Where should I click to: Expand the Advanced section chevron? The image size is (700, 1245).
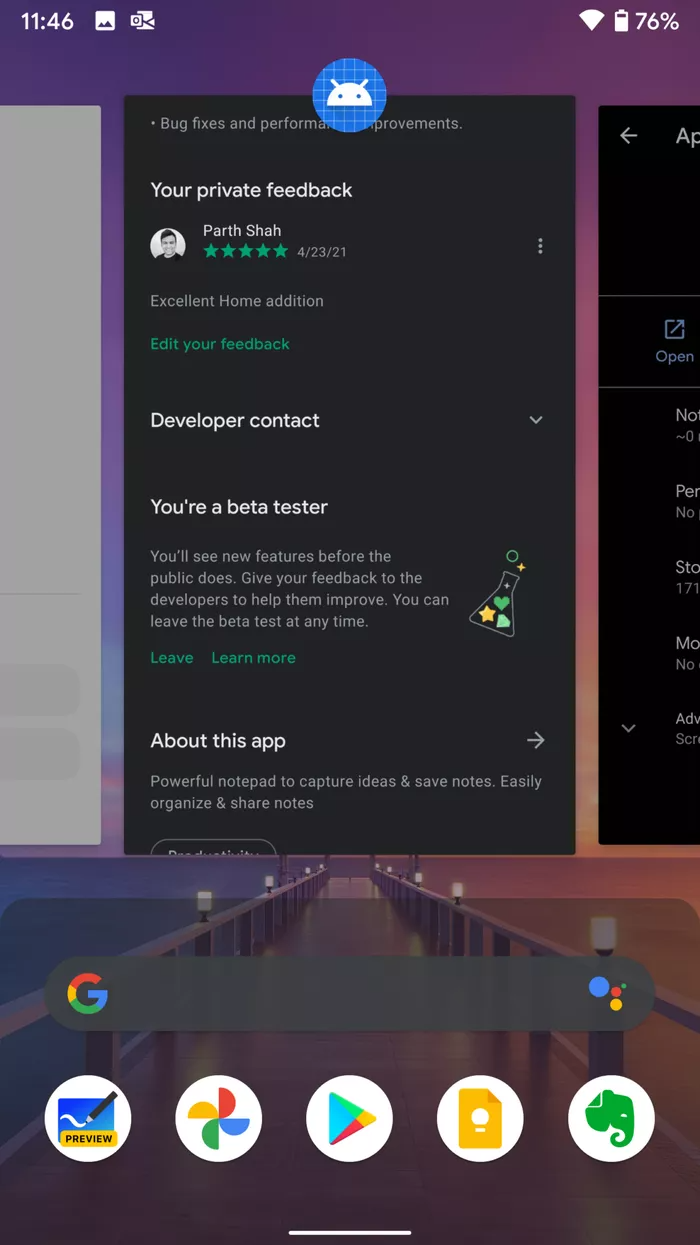[628, 728]
